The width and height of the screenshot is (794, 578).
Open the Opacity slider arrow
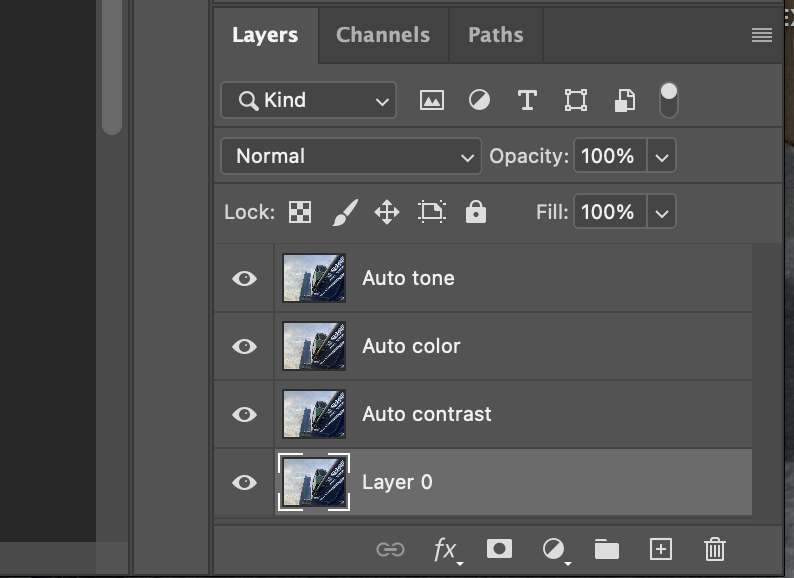tap(661, 156)
